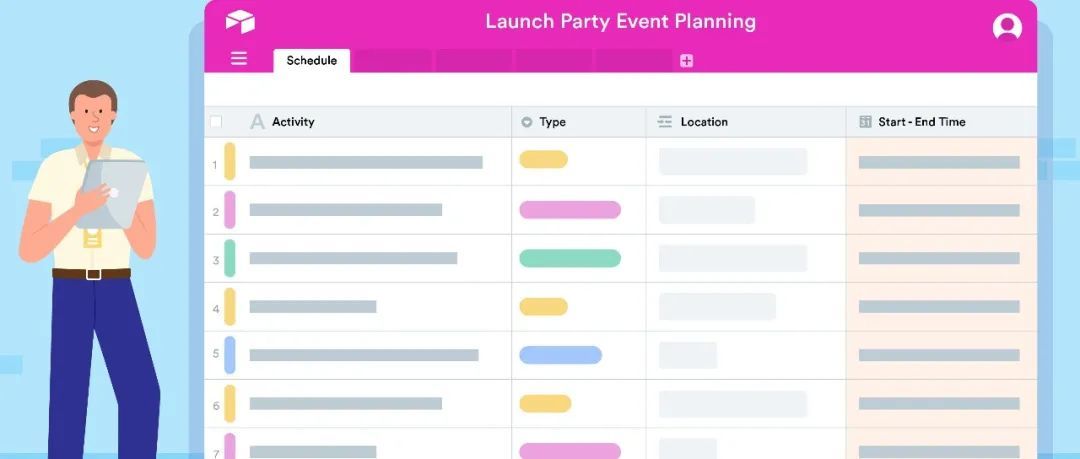The height and width of the screenshot is (459, 1080).
Task: Open the second blank pink tab
Action: [474, 61]
